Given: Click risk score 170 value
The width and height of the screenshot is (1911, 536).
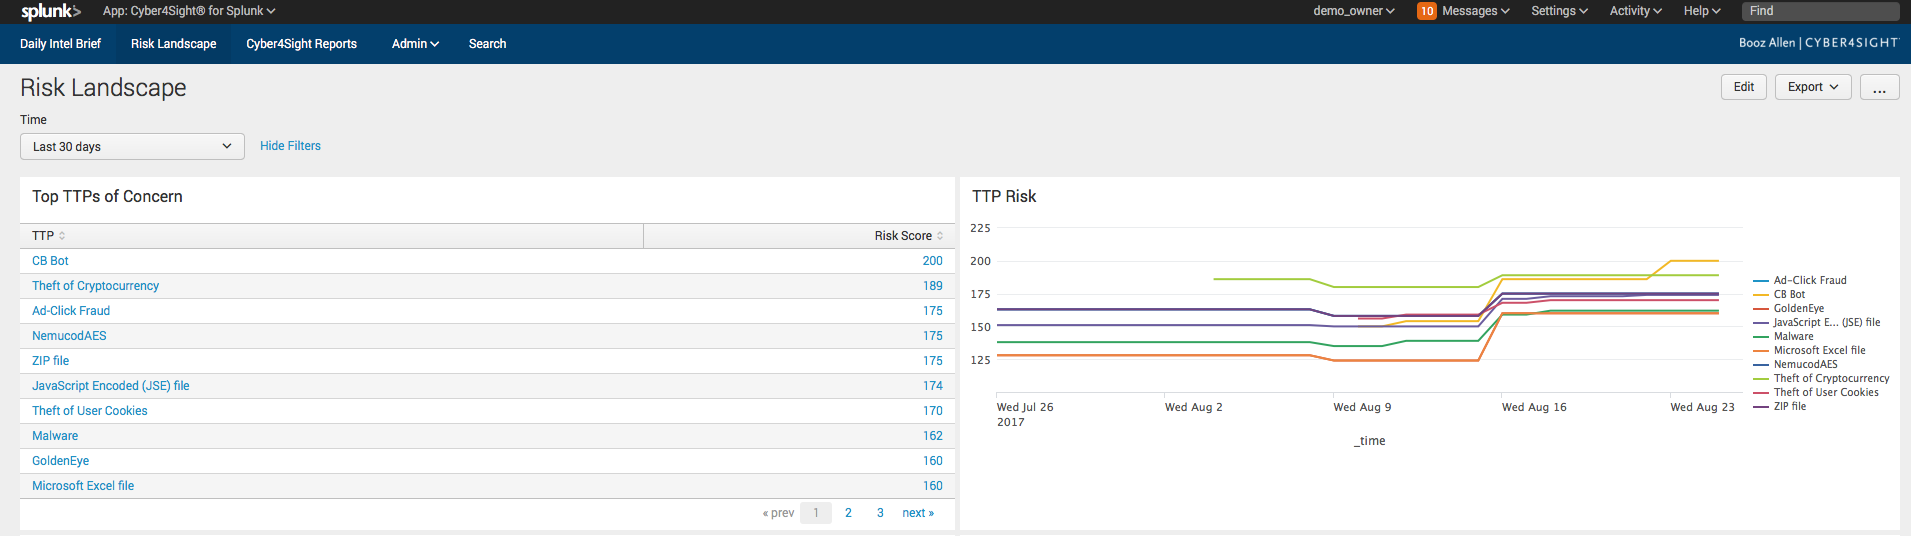Looking at the screenshot, I should 932,411.
